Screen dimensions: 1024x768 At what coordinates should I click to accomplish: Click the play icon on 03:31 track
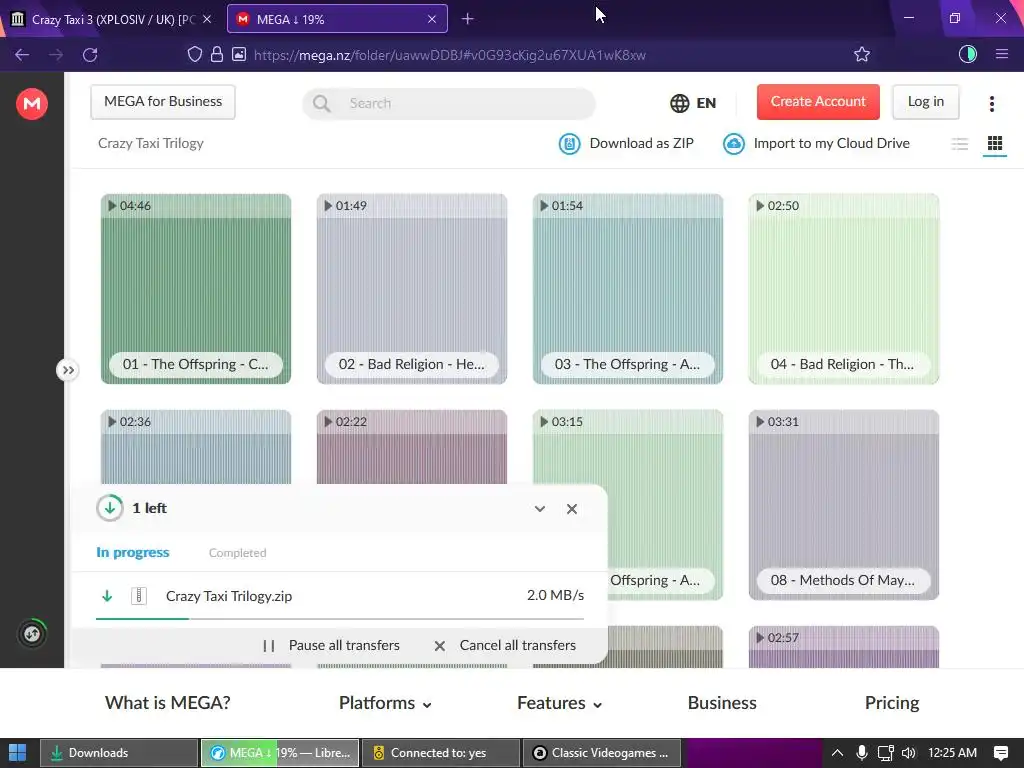coord(760,422)
